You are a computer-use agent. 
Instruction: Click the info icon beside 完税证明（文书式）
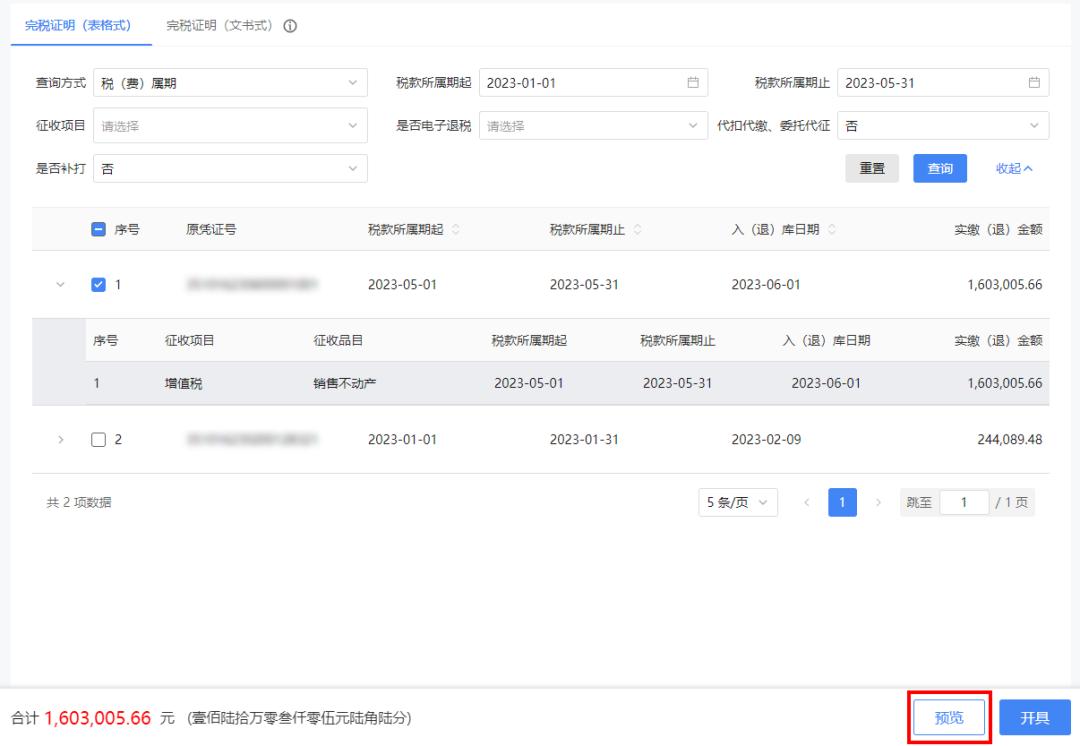pyautogui.click(x=291, y=26)
